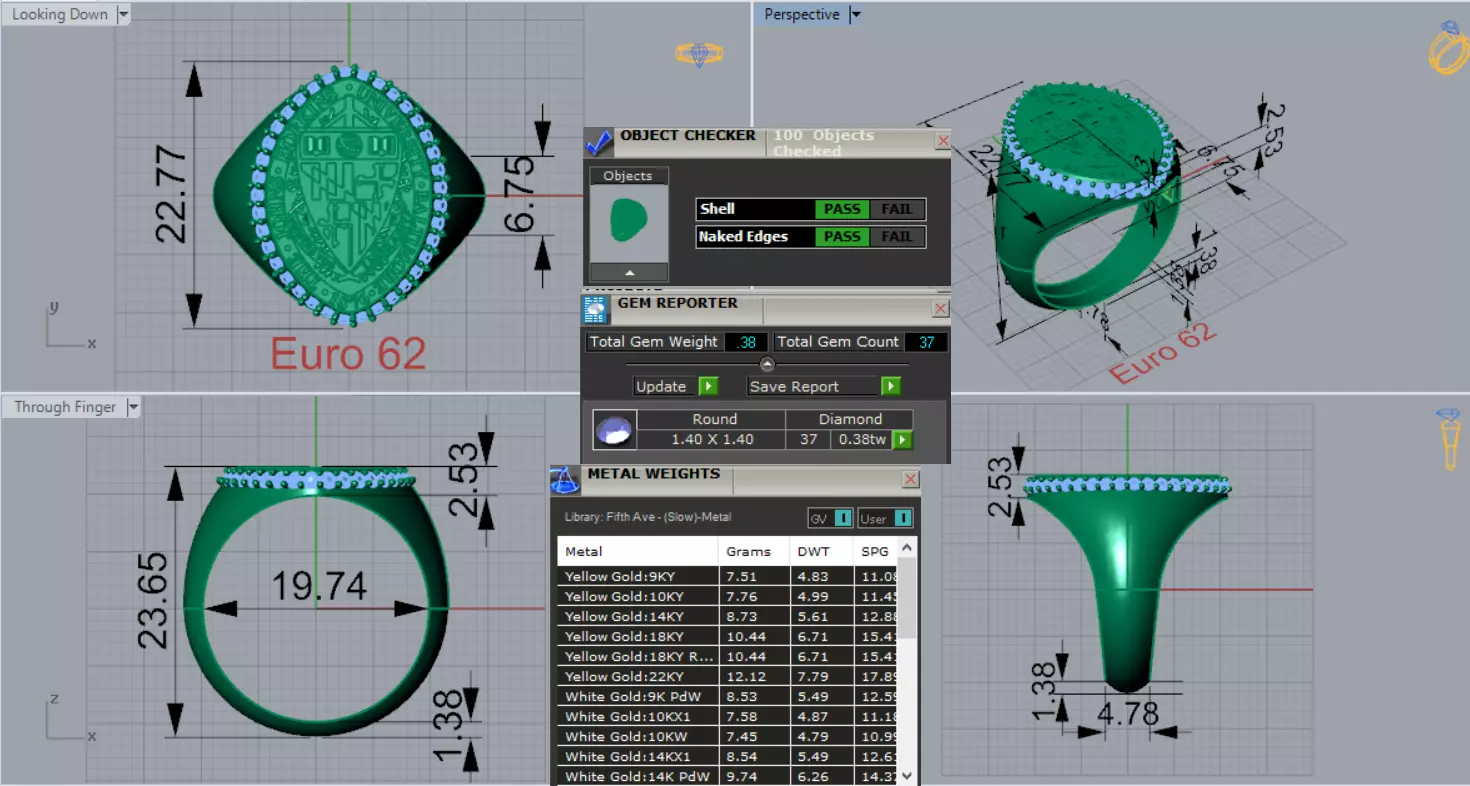
Task: Click FAIL in the Naked Edges row
Action: (x=896, y=237)
